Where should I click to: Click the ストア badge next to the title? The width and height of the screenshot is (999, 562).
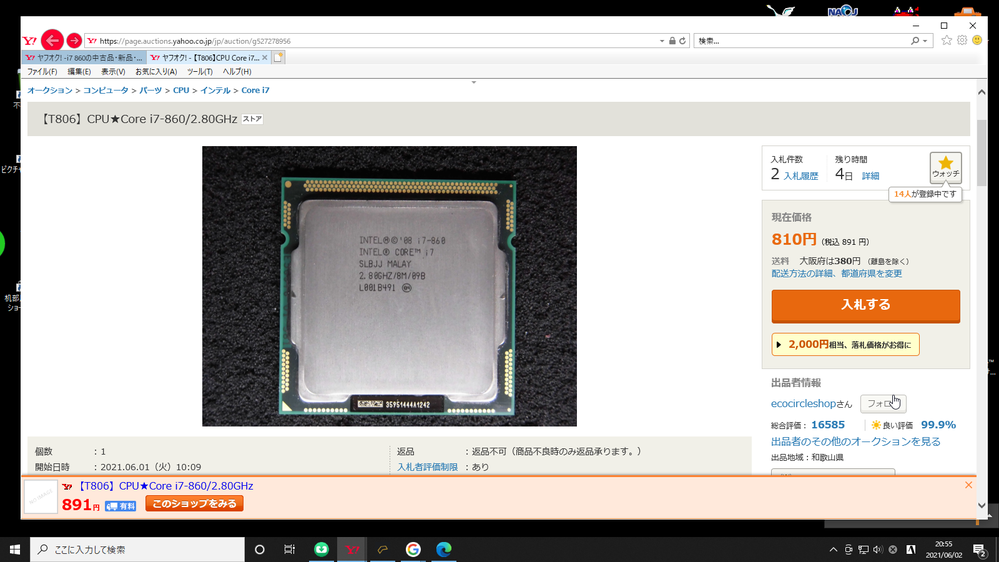click(252, 119)
